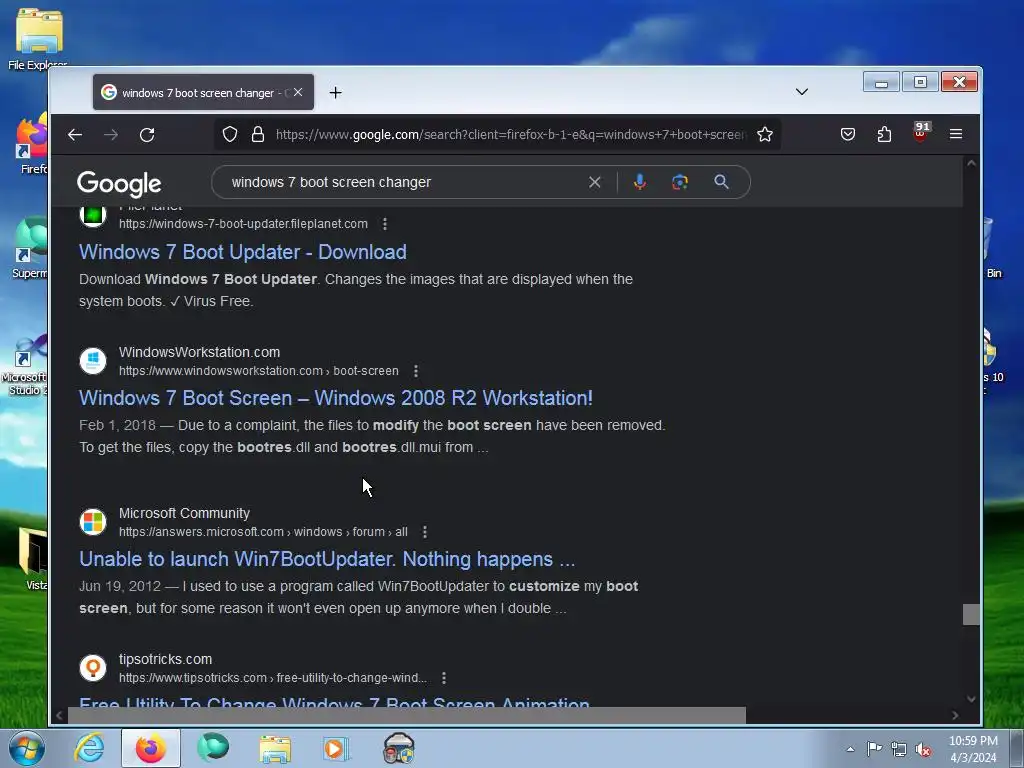The width and height of the screenshot is (1024, 768).
Task: Click the Google search input field
Action: click(405, 182)
